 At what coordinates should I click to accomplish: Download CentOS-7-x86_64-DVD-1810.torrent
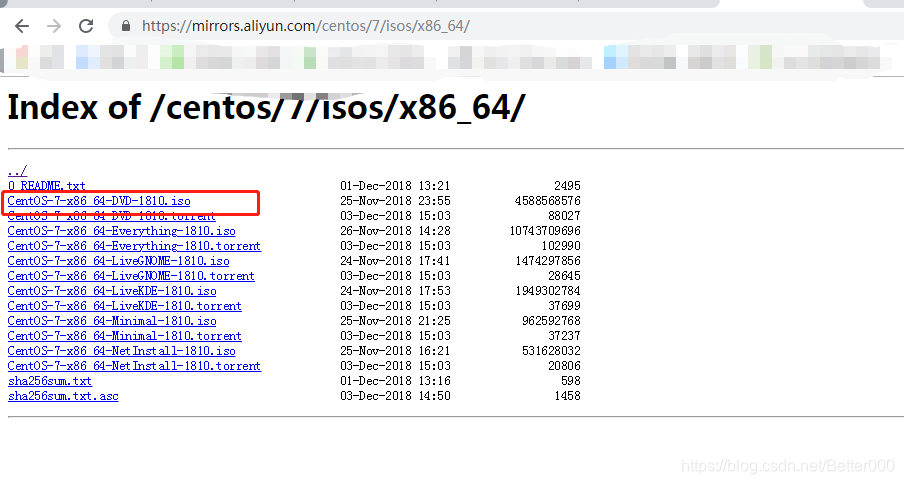pyautogui.click(x=111, y=216)
